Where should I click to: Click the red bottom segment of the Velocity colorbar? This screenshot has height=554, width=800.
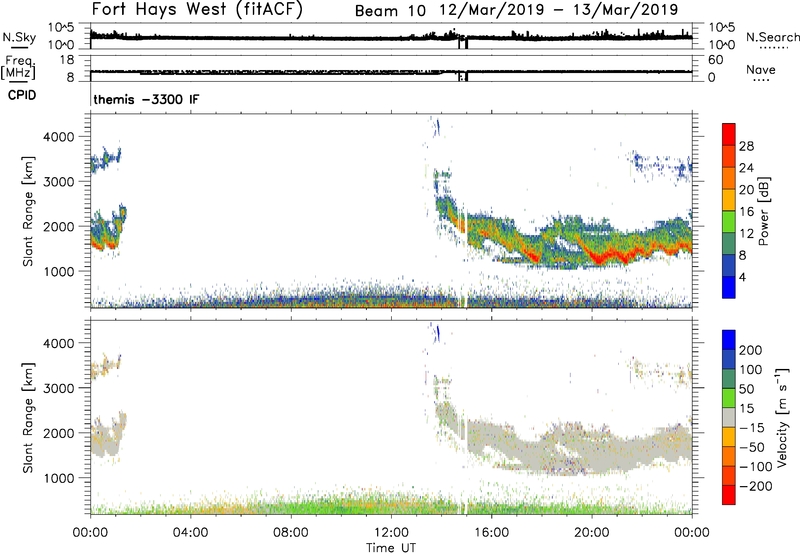coord(729,495)
